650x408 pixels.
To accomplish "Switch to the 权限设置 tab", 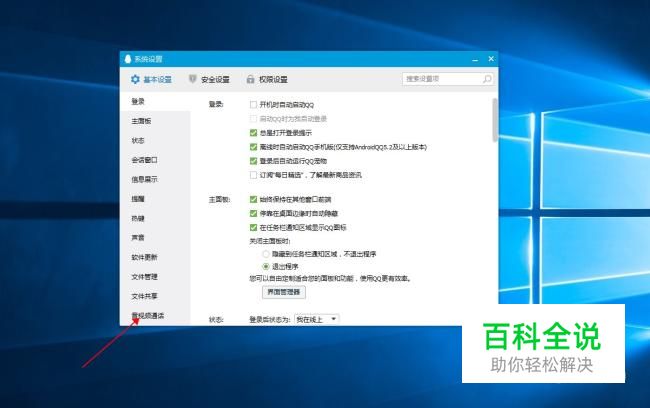I will click(267, 79).
